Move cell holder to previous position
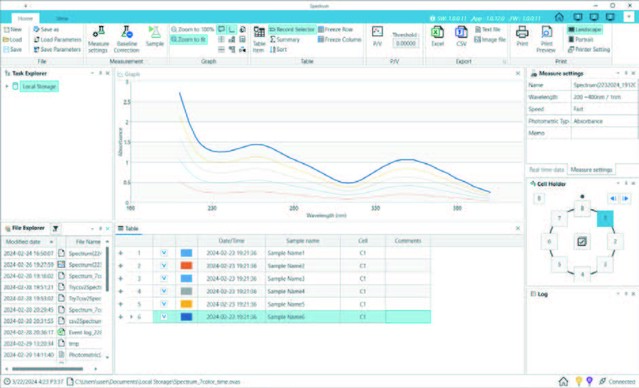Image resolution: width=639 pixels, height=388 pixels. tap(613, 198)
